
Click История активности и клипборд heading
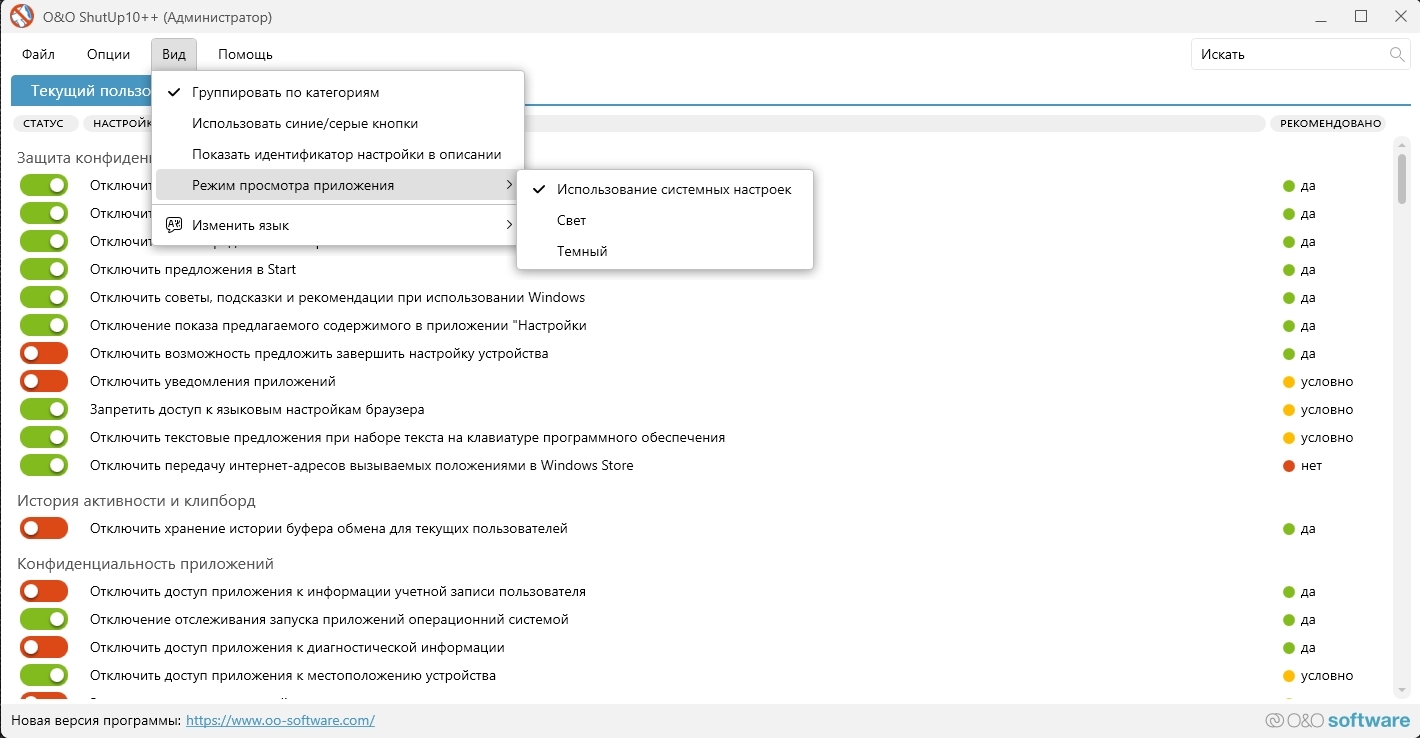point(136,500)
